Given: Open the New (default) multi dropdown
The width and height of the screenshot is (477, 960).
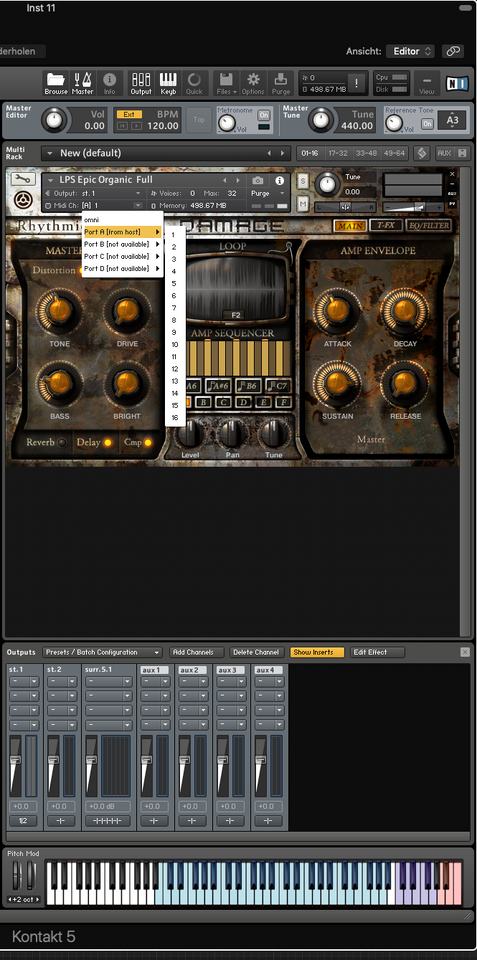Looking at the screenshot, I should [165, 153].
